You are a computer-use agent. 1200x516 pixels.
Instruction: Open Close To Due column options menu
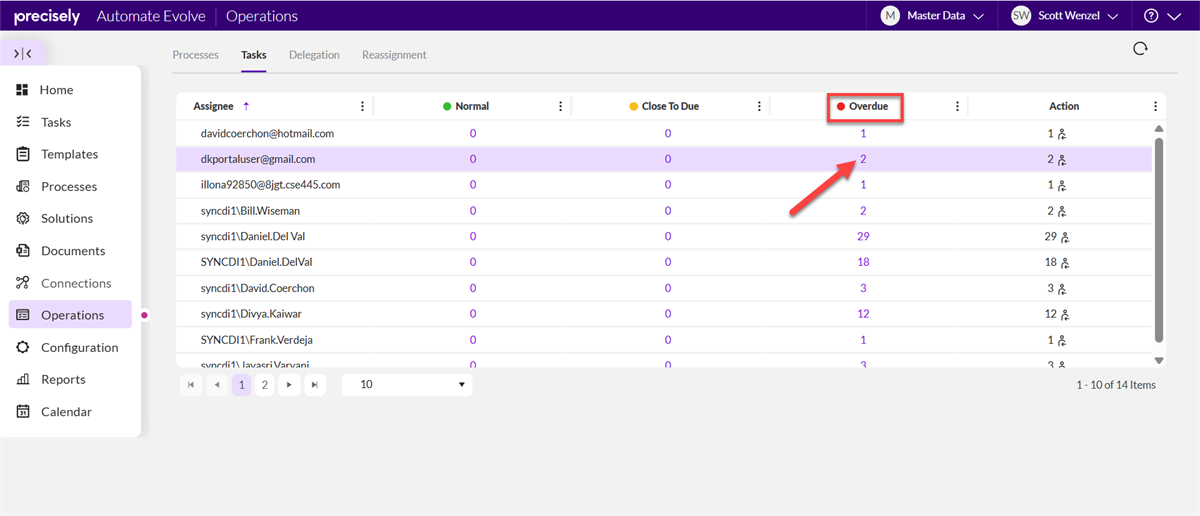tap(759, 106)
